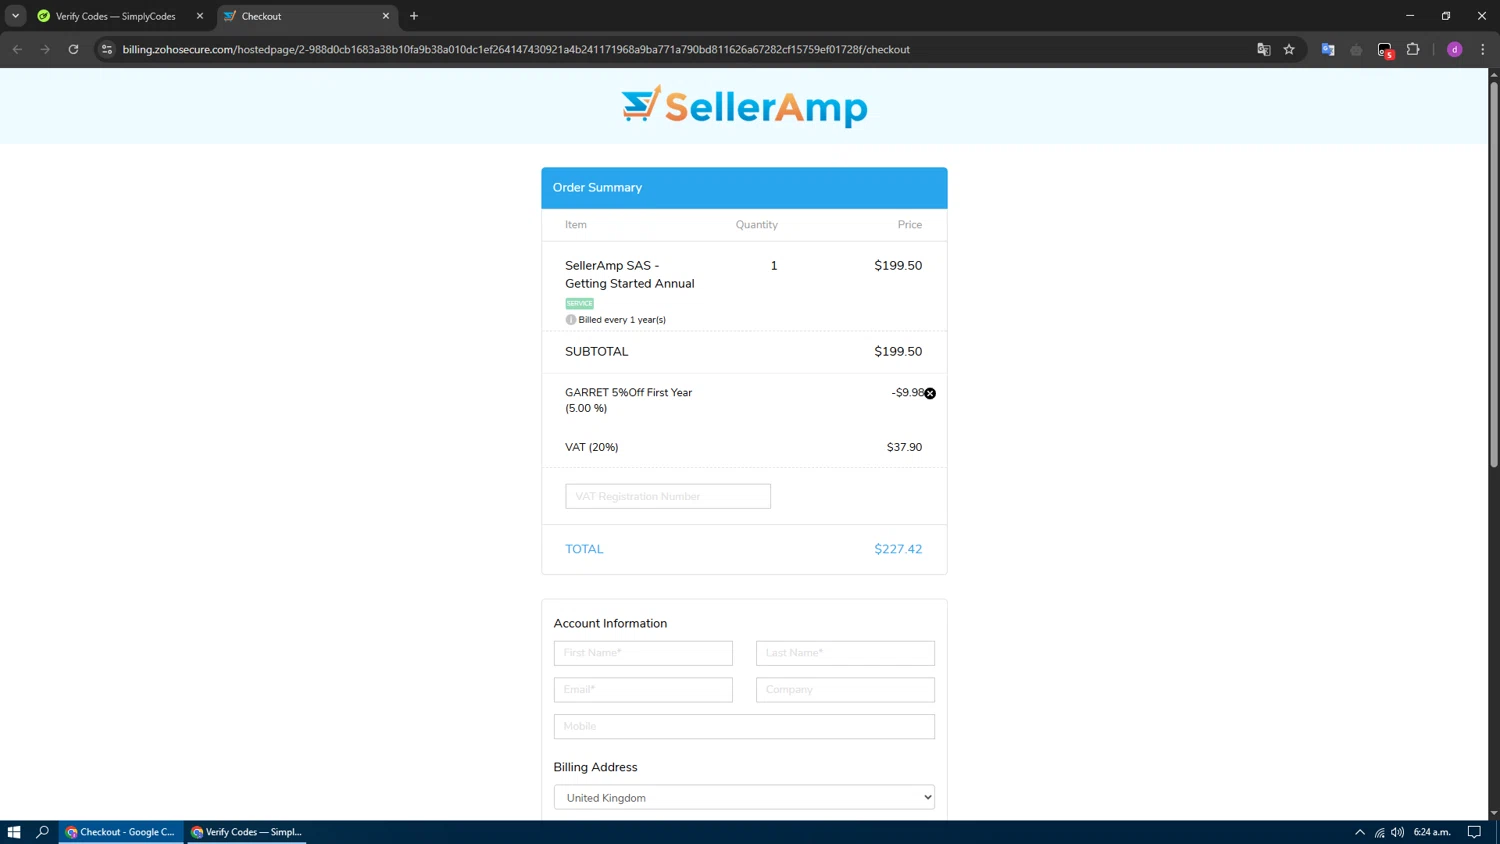The height and width of the screenshot is (844, 1500).
Task: Click the Mobile field
Action: click(x=744, y=727)
